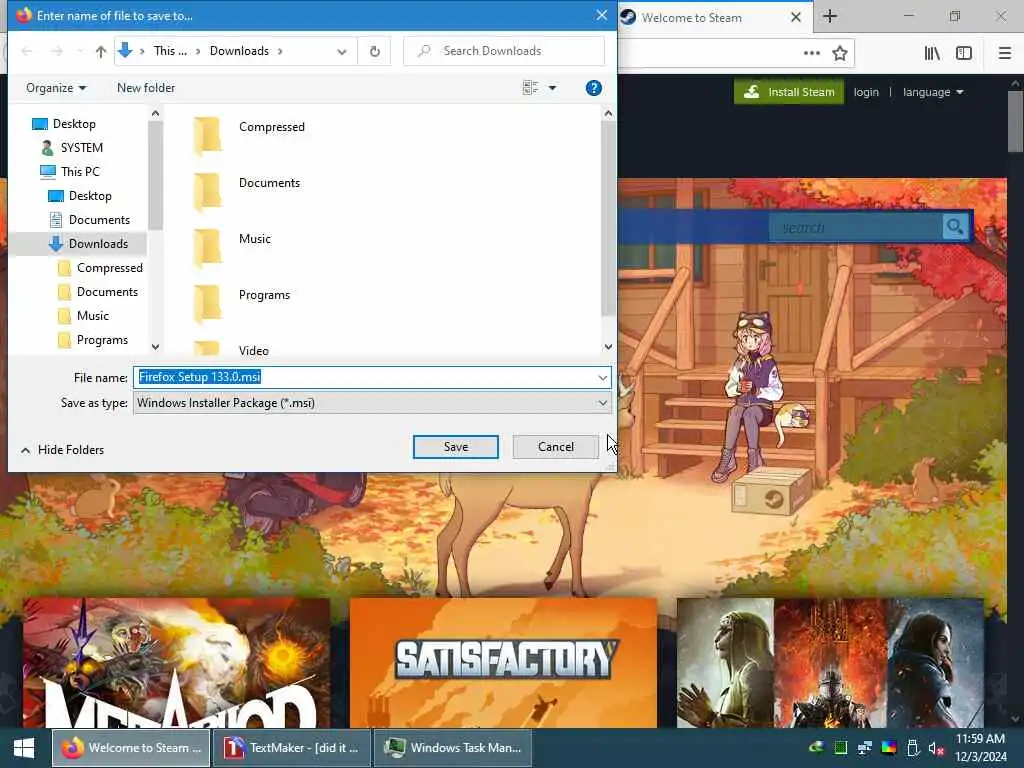Switch to TextMaker in the taskbar
Screen dimensions: 1024x768
coord(292,748)
